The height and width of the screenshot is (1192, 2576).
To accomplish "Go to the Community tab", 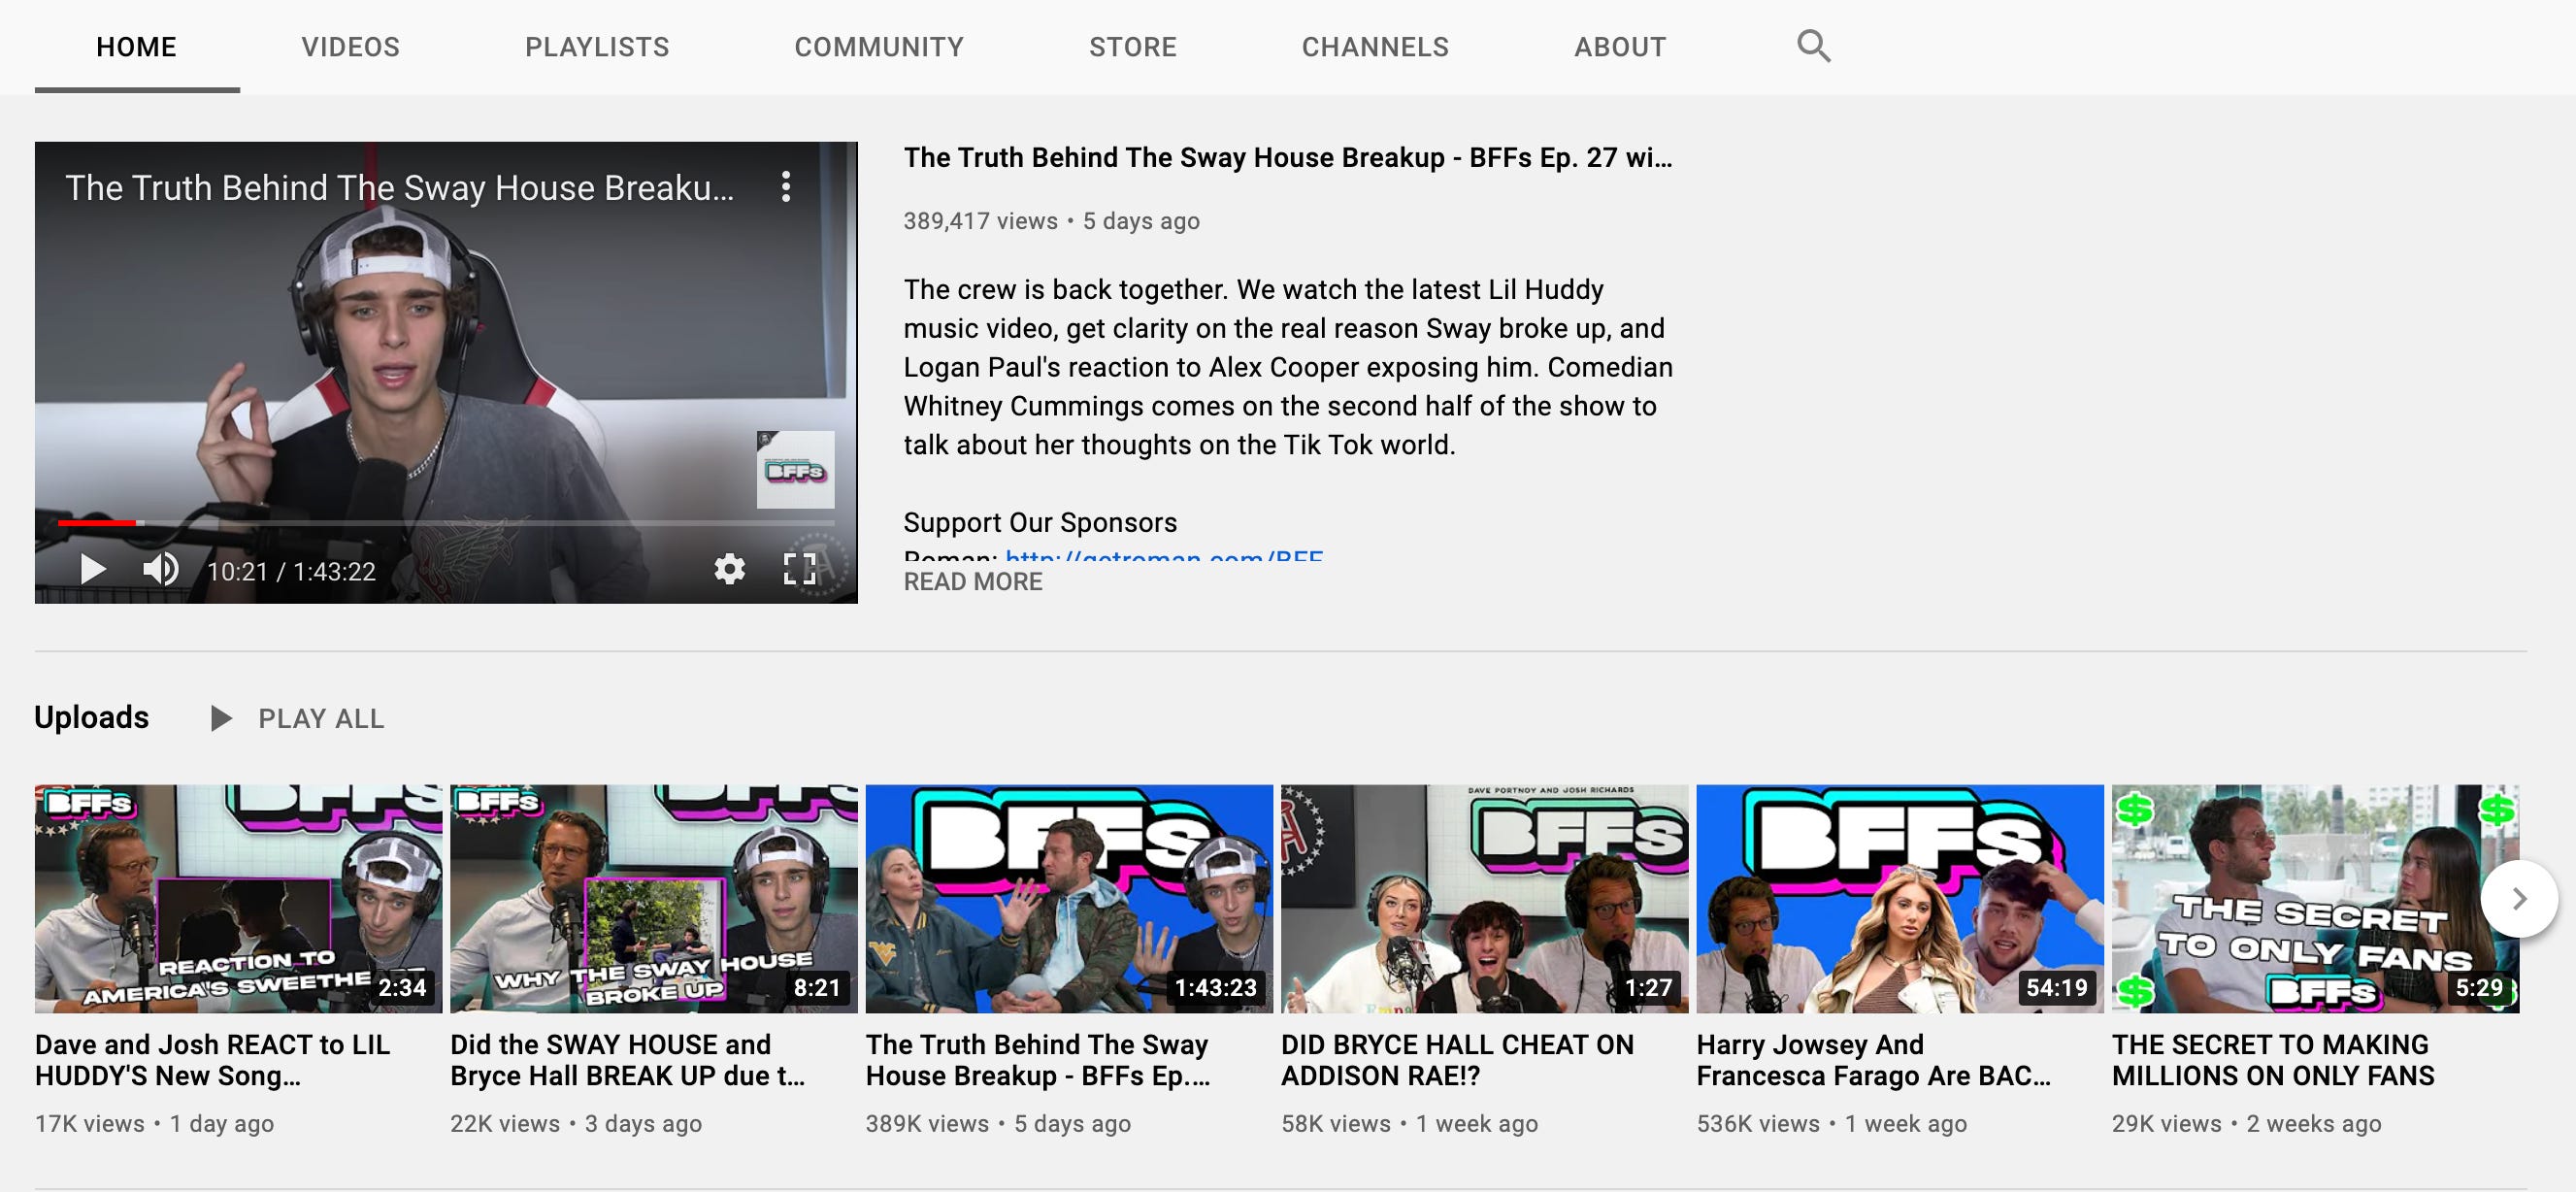I will [x=878, y=47].
